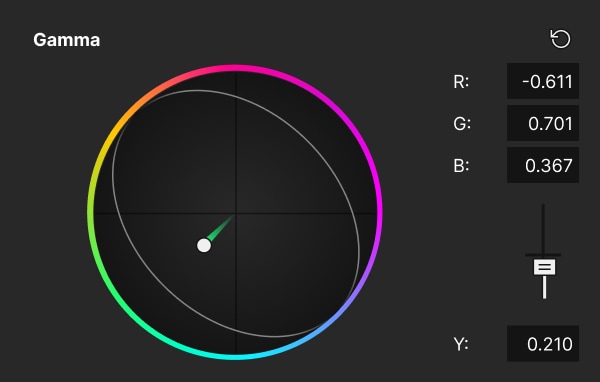The image size is (600, 382).
Task: Click the Gamma panel title
Action: [67, 40]
